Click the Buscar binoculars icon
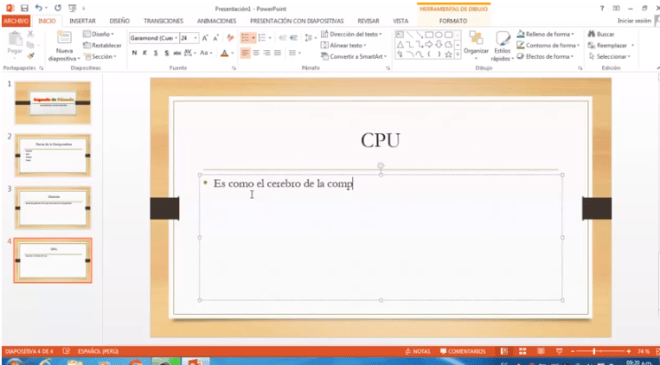Viewport: 660px width, 365px height. pyautogui.click(x=591, y=34)
